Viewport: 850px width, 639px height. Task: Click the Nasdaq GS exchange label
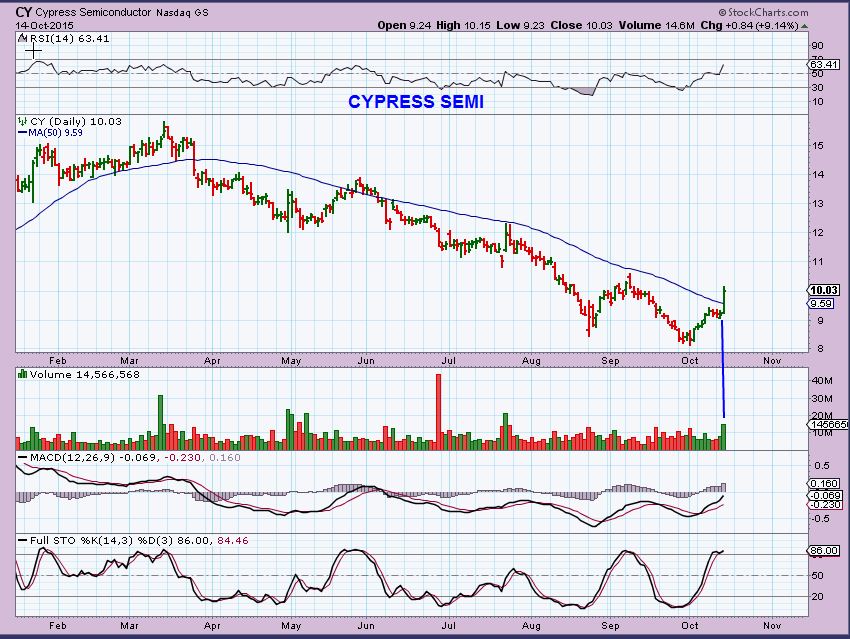click(182, 13)
